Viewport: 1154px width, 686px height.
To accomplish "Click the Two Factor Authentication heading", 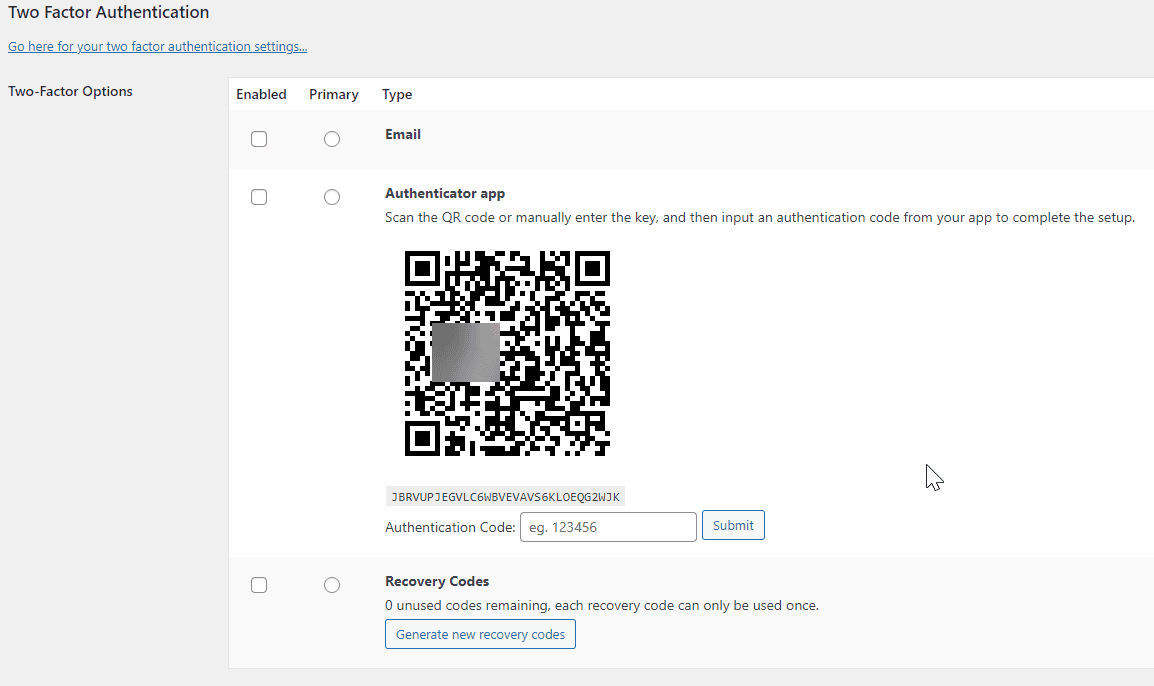I will coord(108,12).
